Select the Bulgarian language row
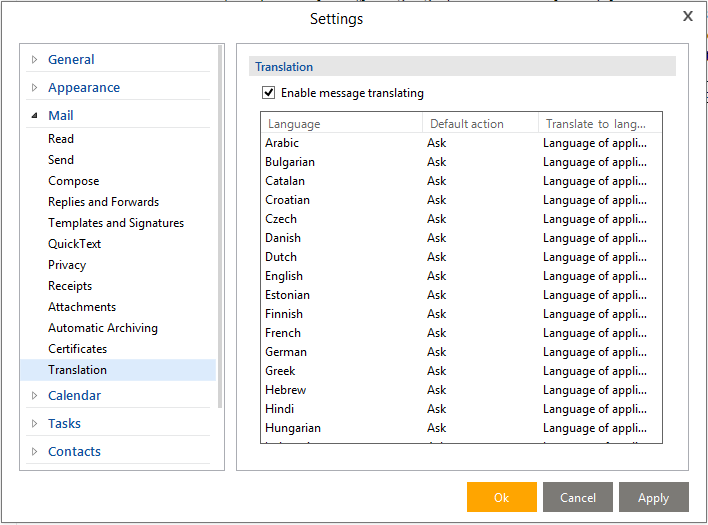Screen dimensions: 708x525 (x=461, y=162)
